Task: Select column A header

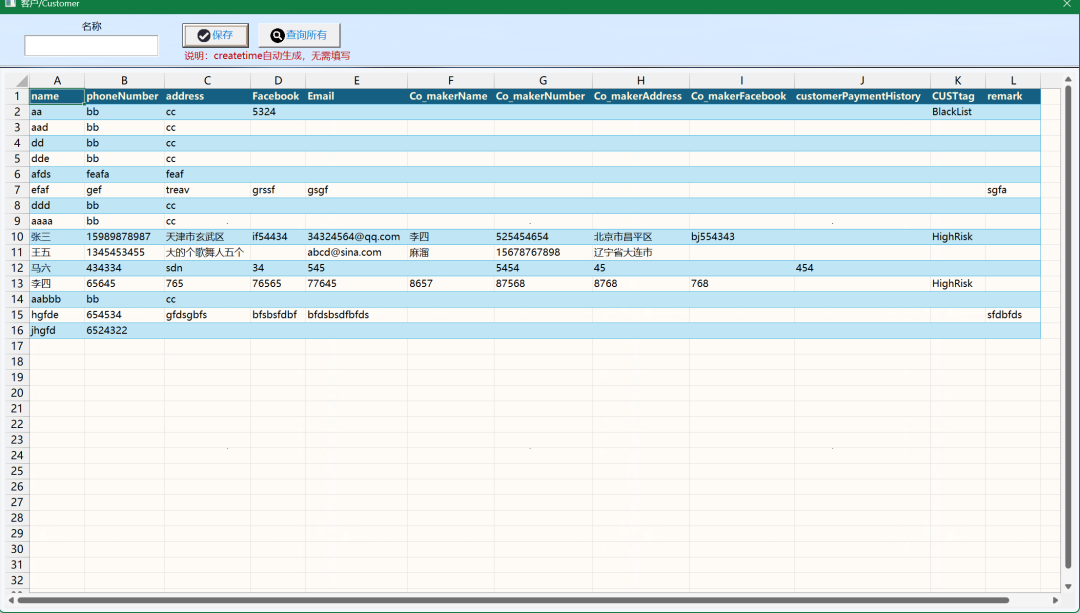Action: pyautogui.click(x=56, y=81)
